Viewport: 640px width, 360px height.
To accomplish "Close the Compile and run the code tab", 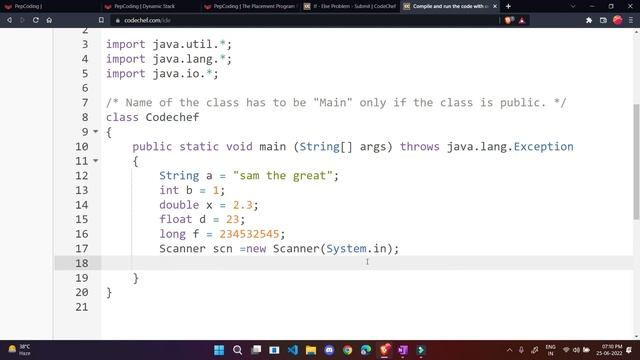I will click(x=495, y=6).
